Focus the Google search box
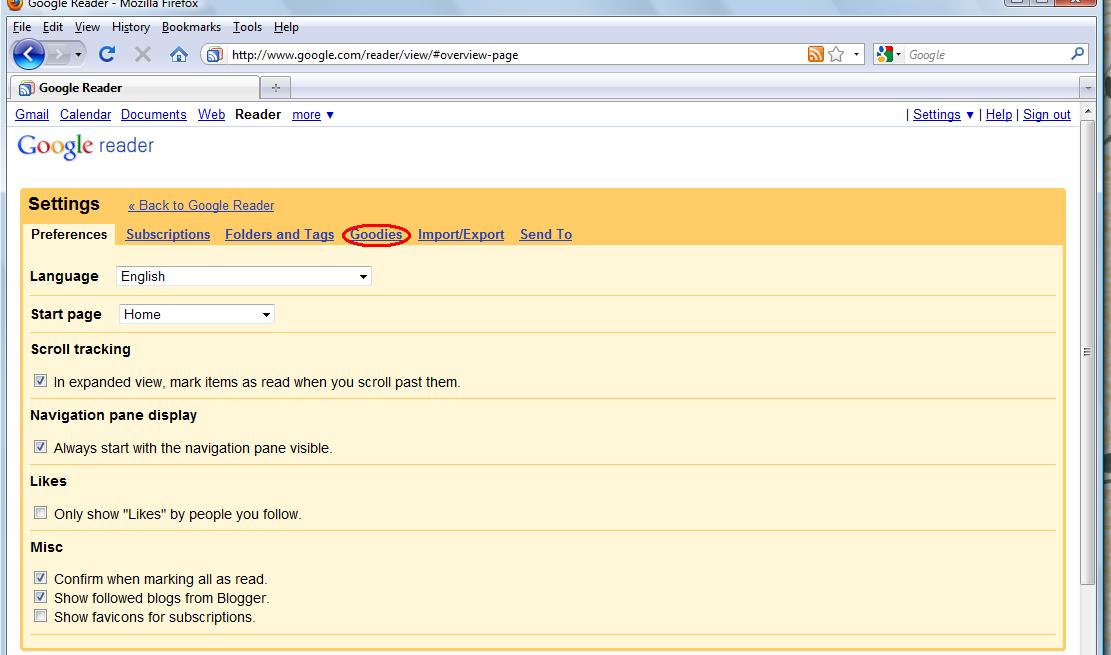Image resolution: width=1111 pixels, height=655 pixels. pos(986,55)
